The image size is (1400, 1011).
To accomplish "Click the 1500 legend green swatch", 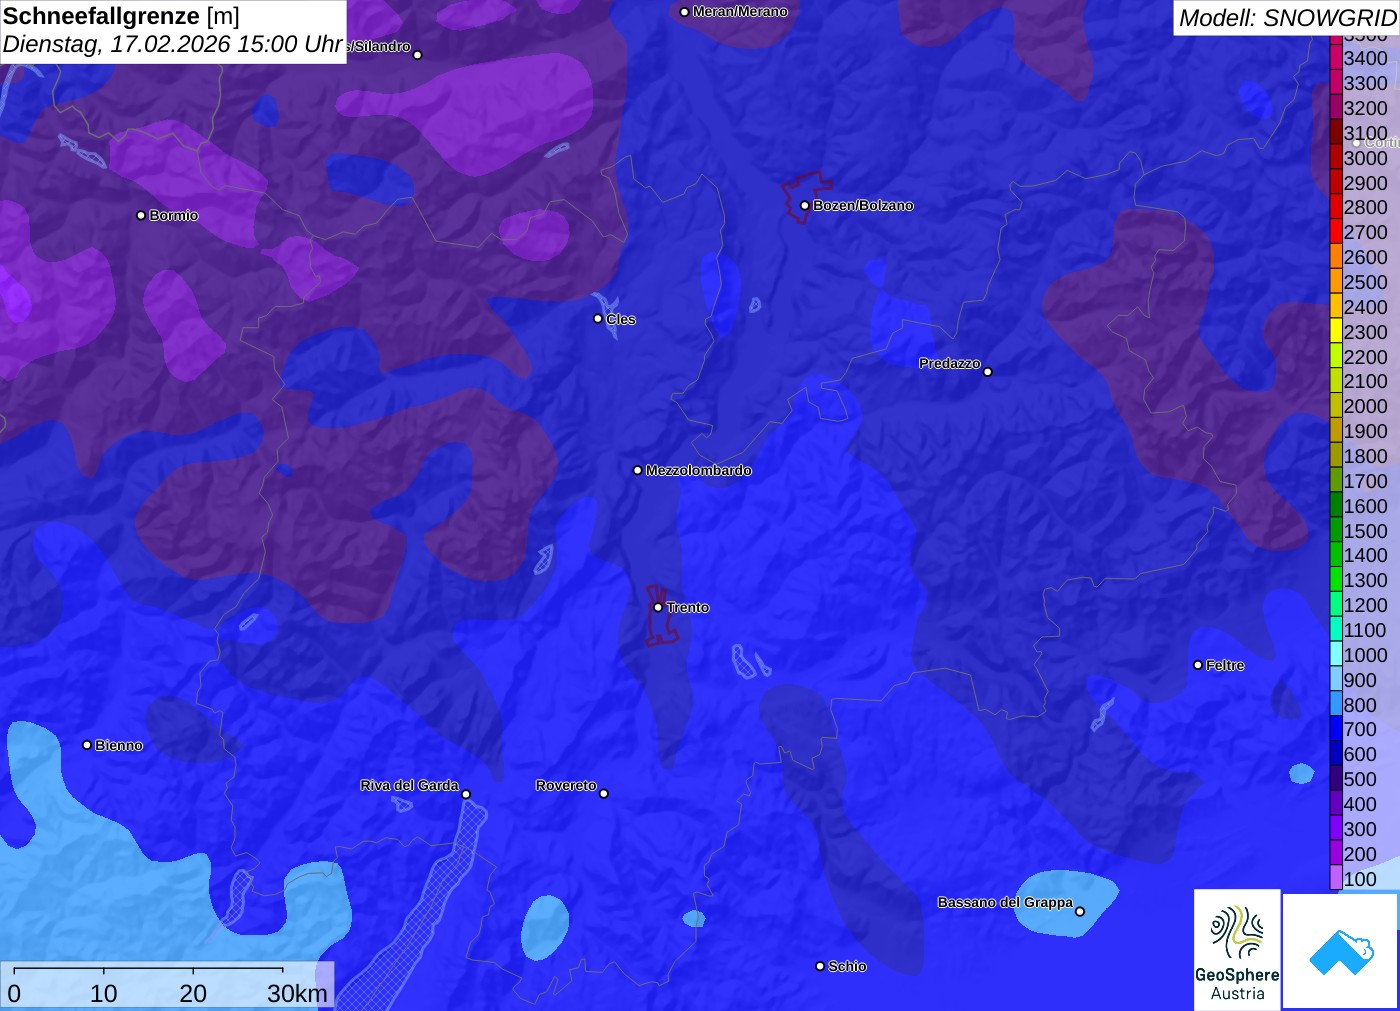I will tap(1336, 531).
